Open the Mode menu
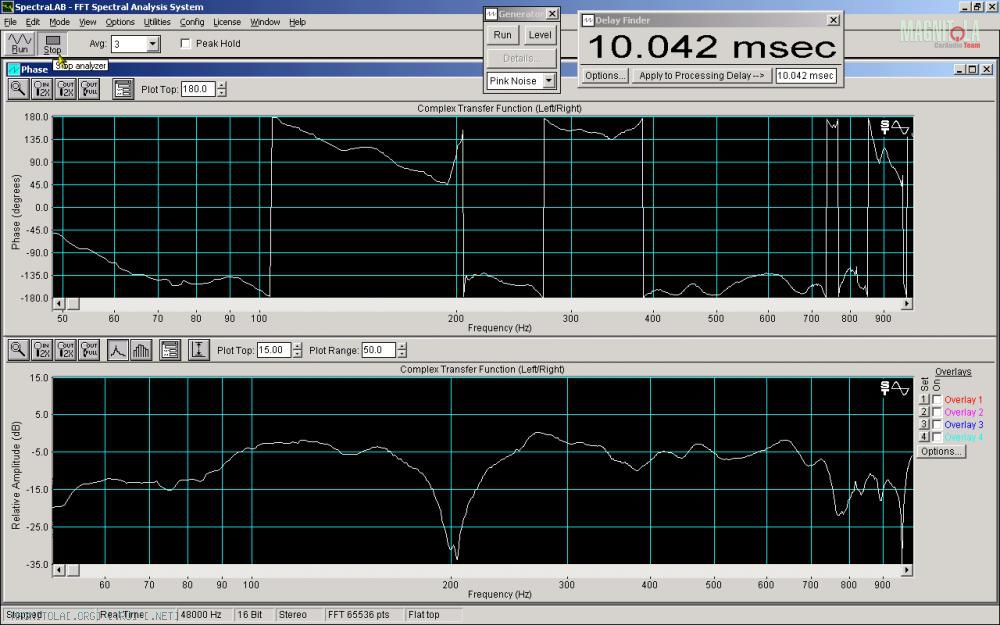Image resolution: width=1000 pixels, height=625 pixels. 59,22
